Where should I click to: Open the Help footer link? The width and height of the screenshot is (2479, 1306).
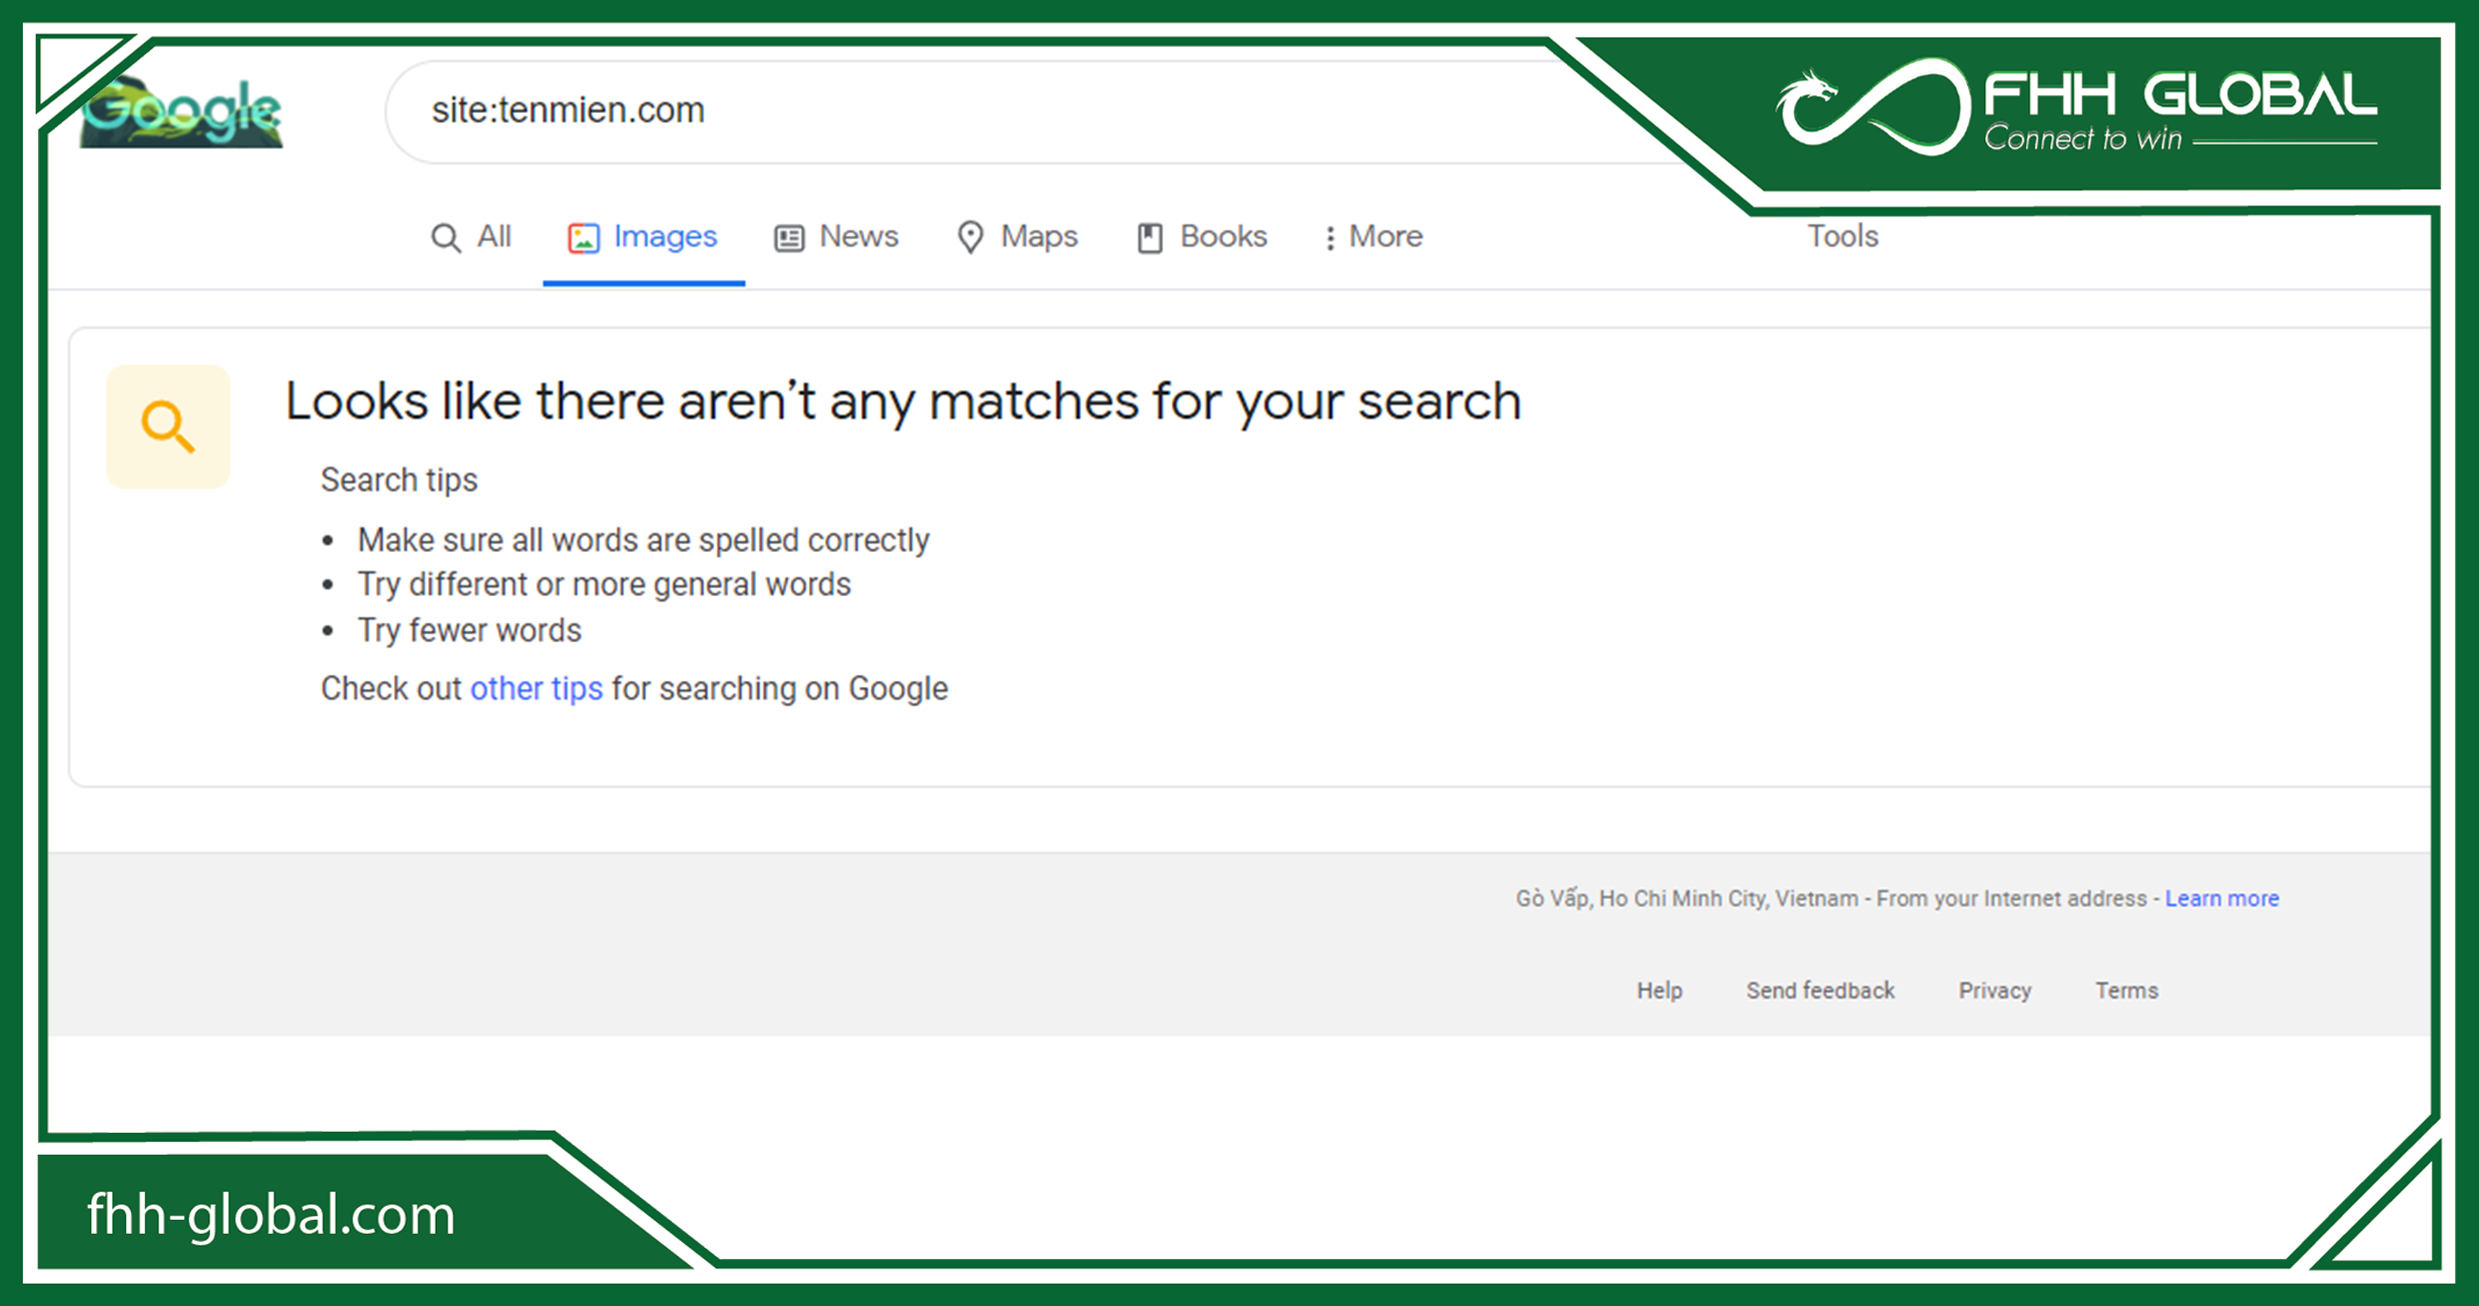(x=1659, y=991)
